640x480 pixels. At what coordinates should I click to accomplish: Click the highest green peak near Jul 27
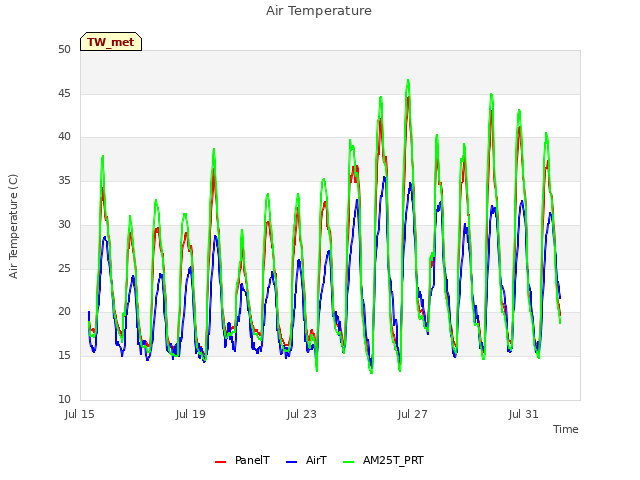tap(408, 81)
